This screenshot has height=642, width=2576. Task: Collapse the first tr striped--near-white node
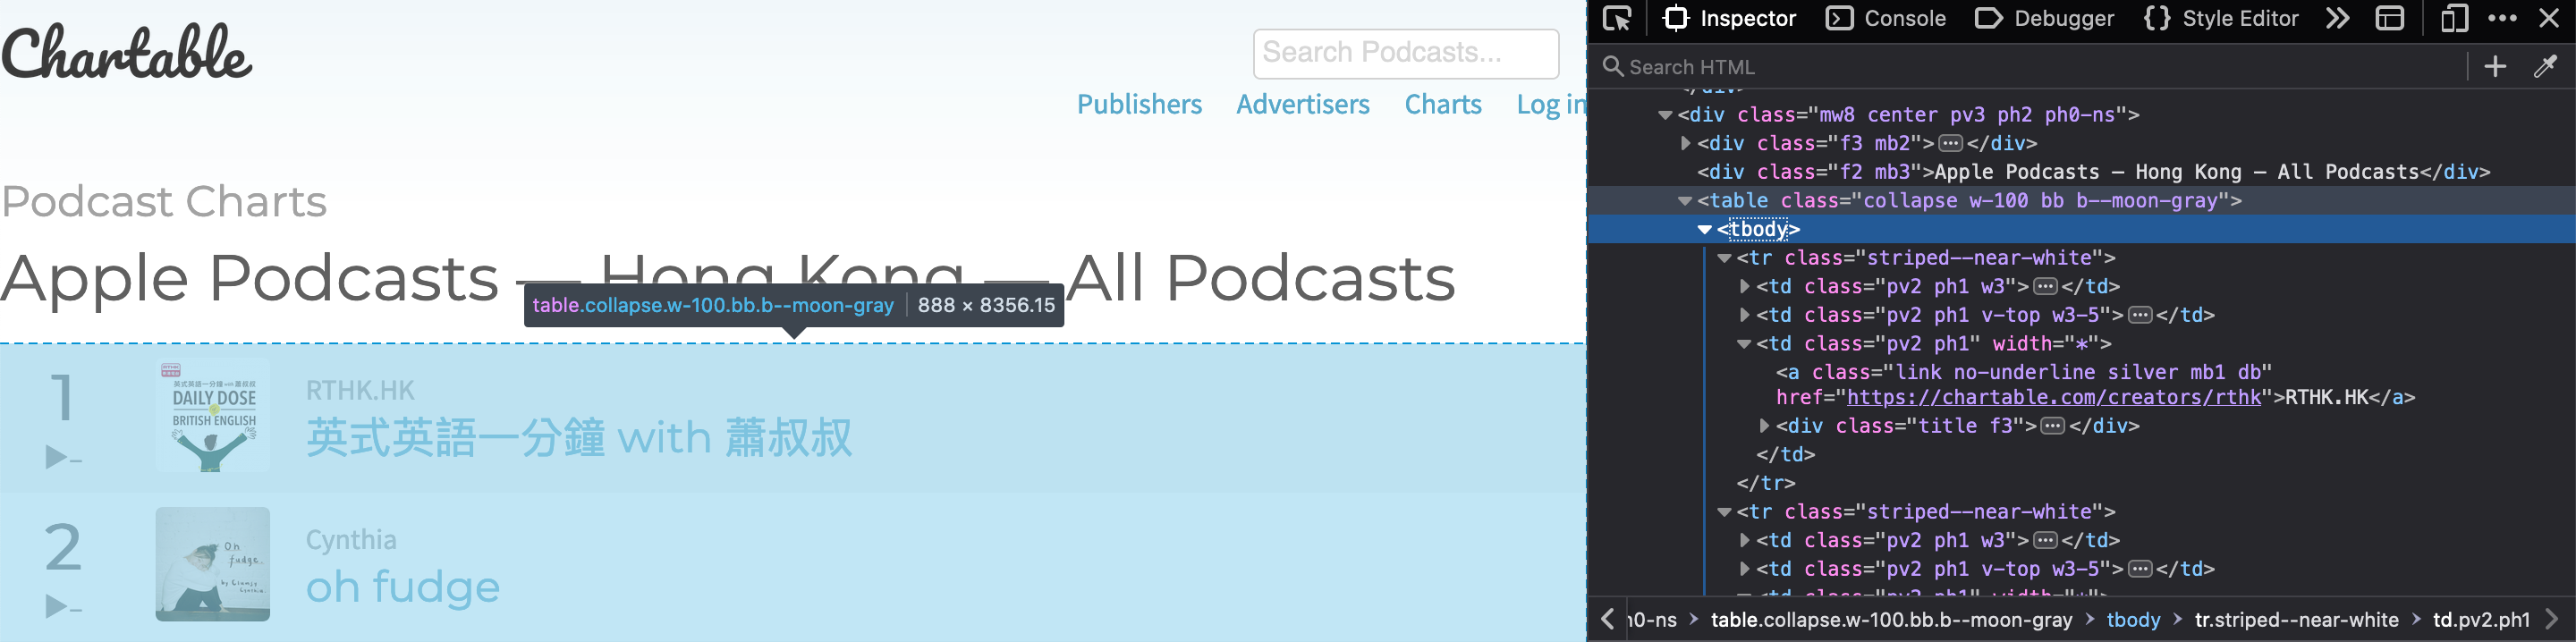pyautogui.click(x=1724, y=259)
